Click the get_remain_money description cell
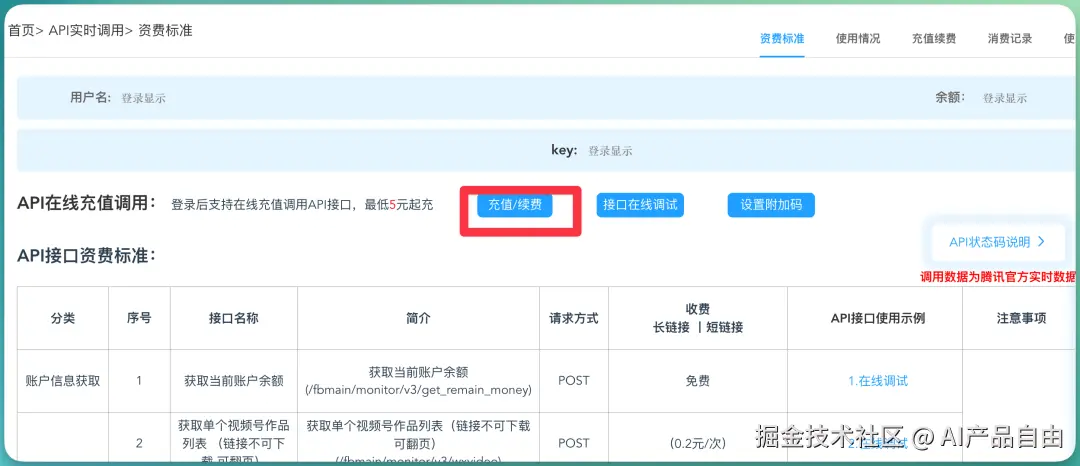 (x=418, y=381)
